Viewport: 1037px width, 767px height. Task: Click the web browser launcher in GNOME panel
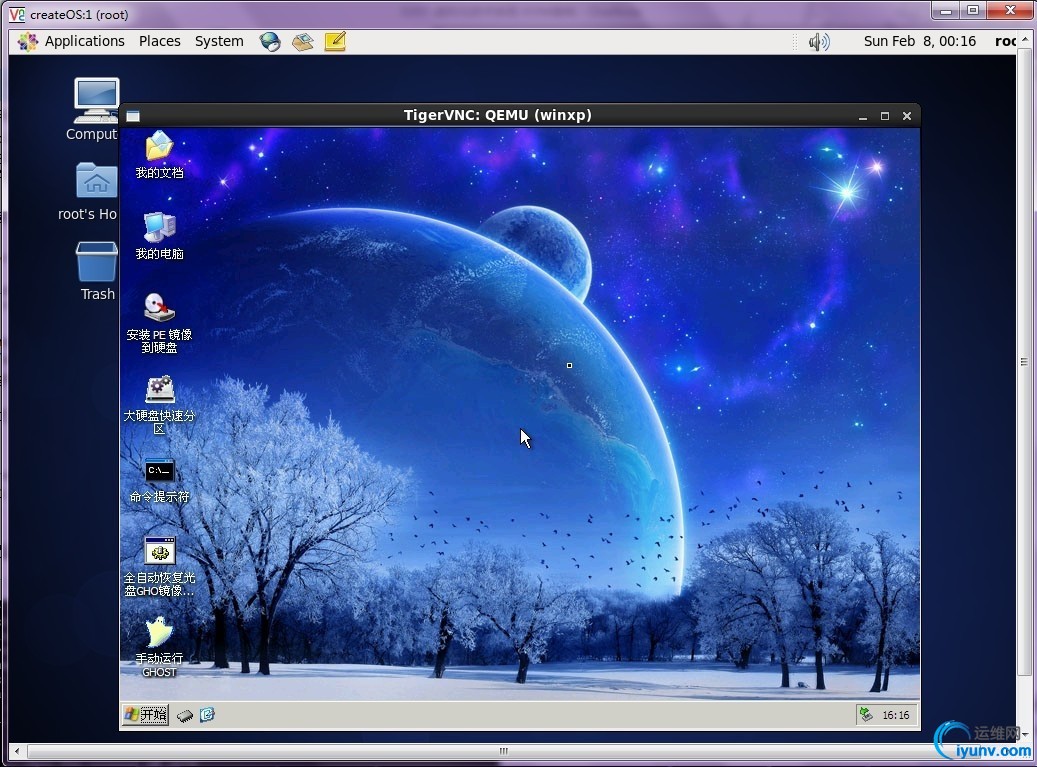(x=270, y=41)
